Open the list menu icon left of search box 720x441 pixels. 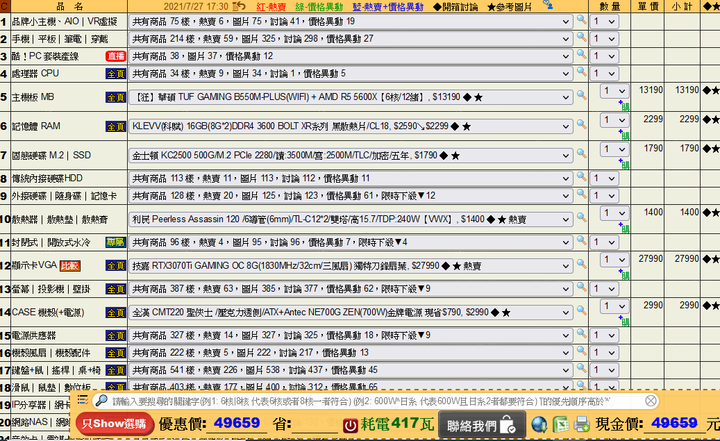tap(82, 400)
